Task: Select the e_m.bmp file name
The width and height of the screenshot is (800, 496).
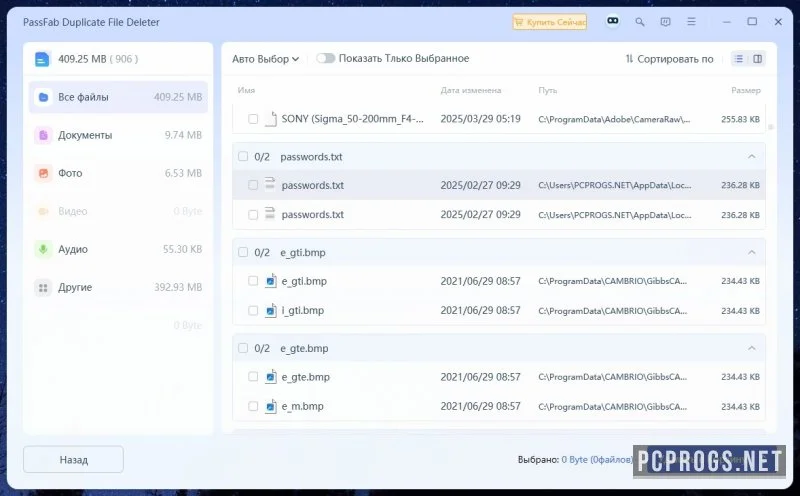Action: click(x=303, y=406)
